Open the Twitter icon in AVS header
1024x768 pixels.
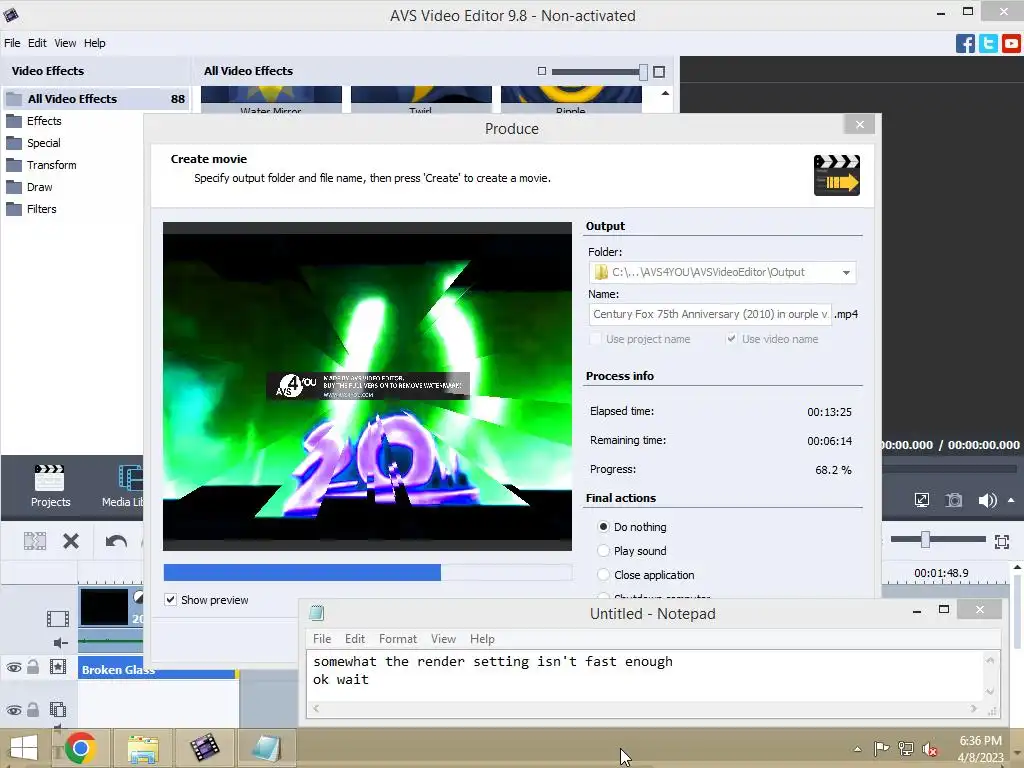989,44
